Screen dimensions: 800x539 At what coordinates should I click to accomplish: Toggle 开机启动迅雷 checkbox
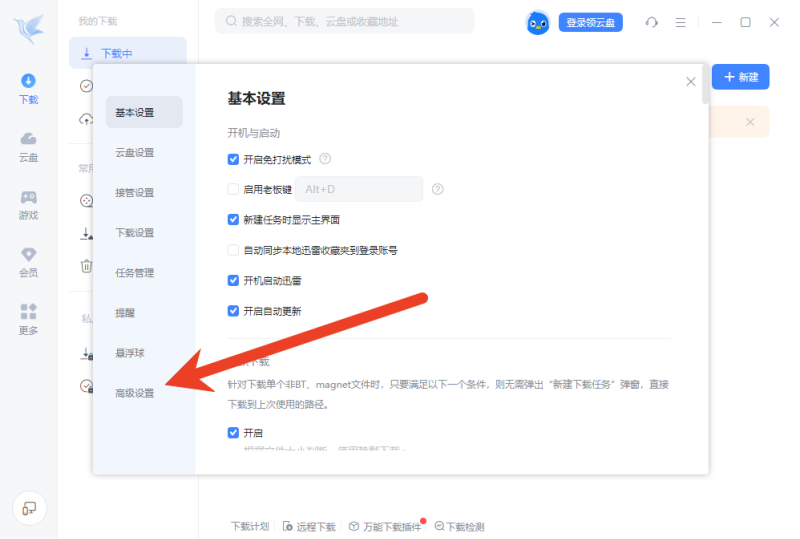(233, 280)
